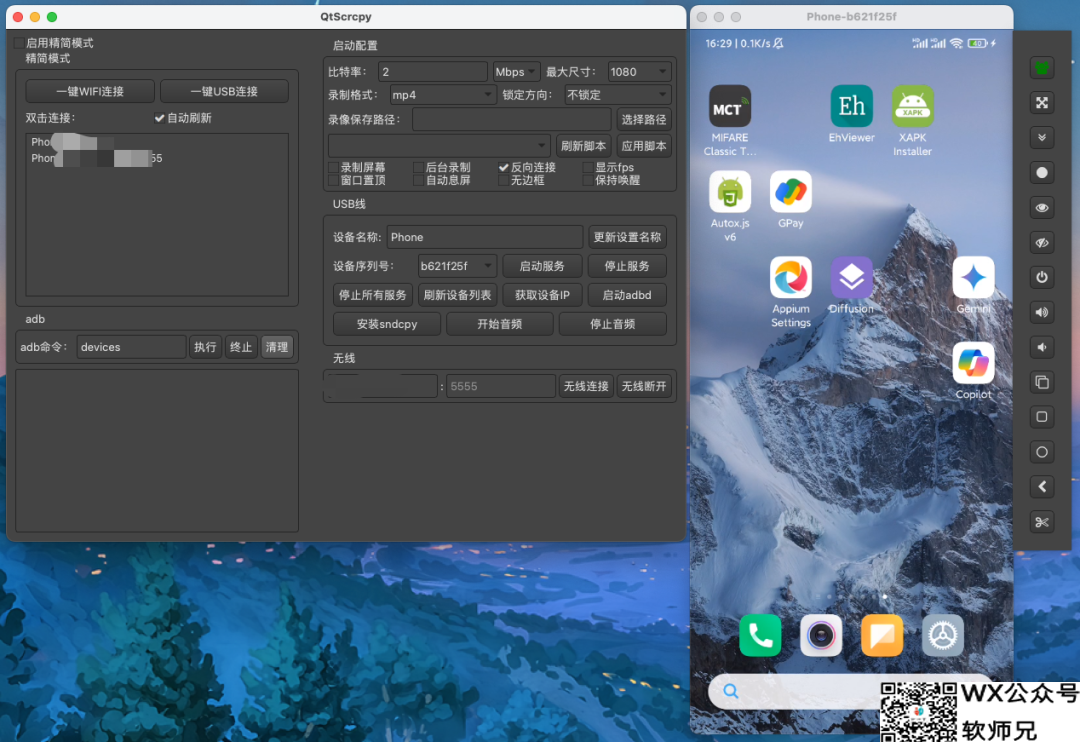Click the 选择路径 button
Image resolution: width=1080 pixels, height=742 pixels.
[644, 120]
